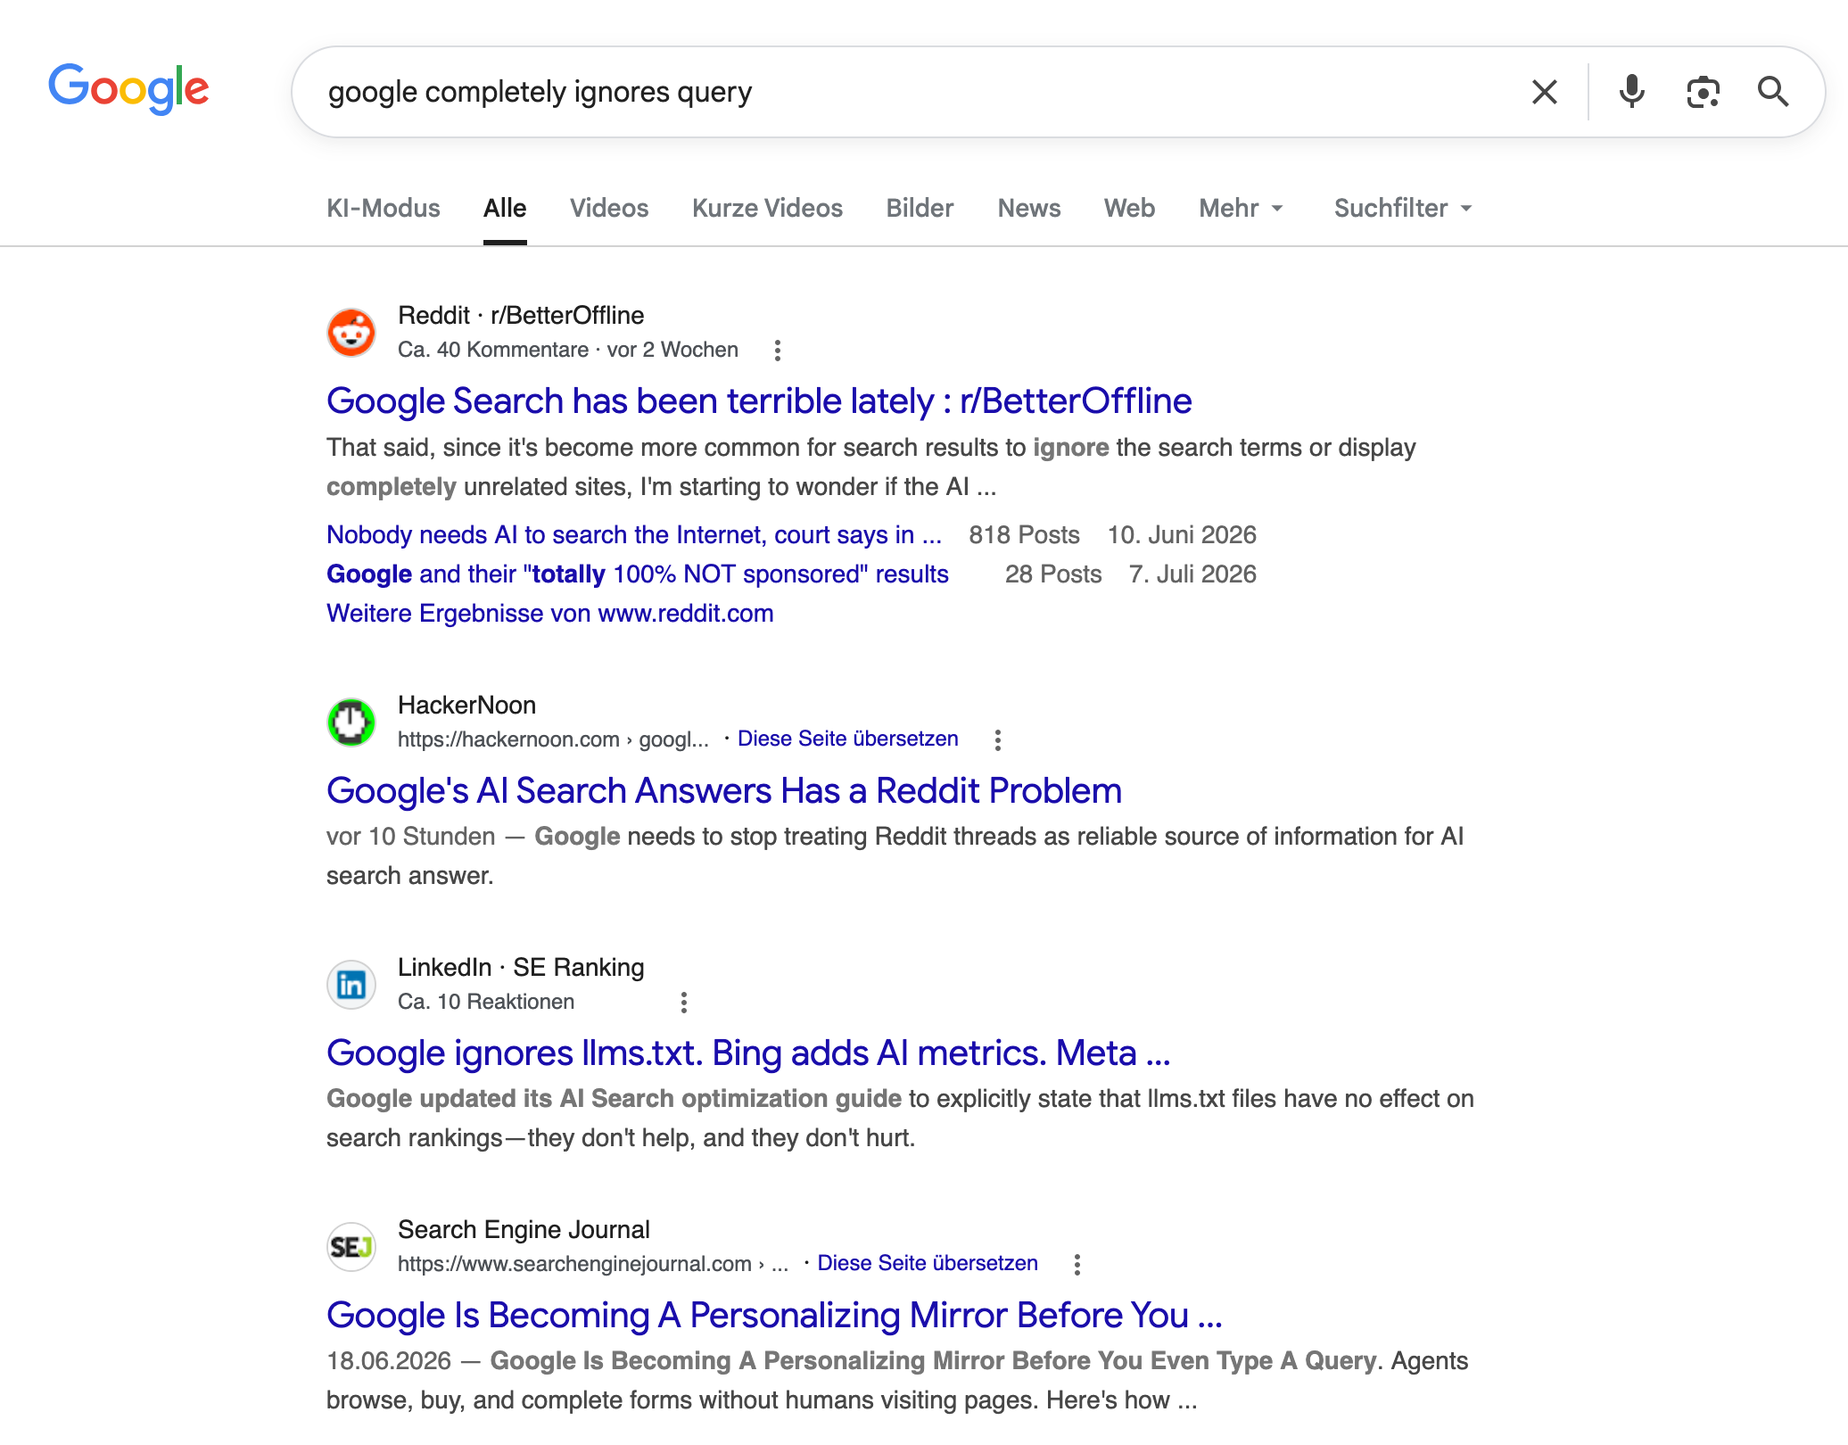Click 'Ca. 10 Reaktionen' text
Image resolution: width=1848 pixels, height=1445 pixels.
point(486,1002)
